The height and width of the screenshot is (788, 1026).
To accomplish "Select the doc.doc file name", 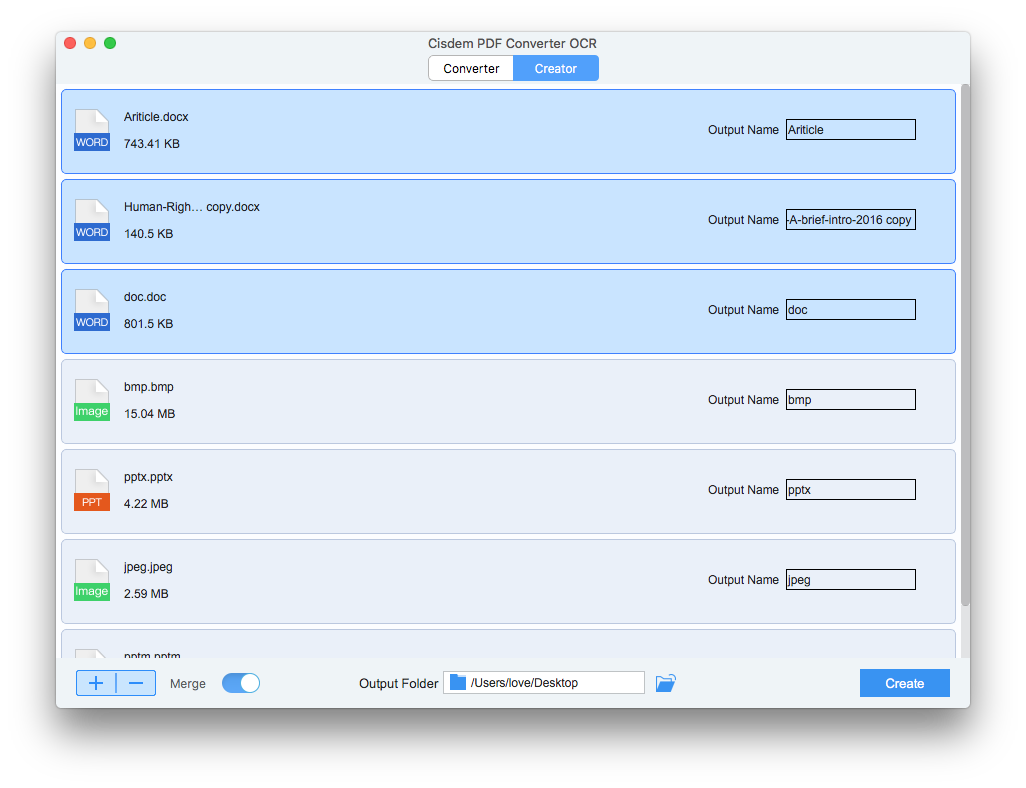I will tap(145, 297).
